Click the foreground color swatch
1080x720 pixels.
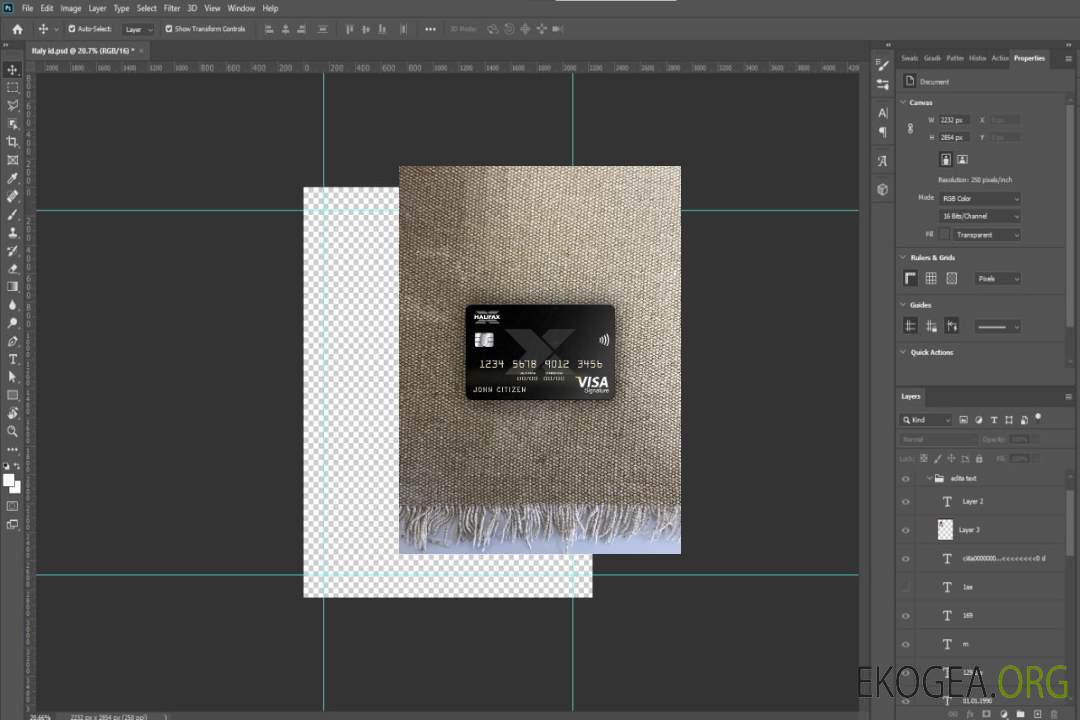[x=9, y=480]
